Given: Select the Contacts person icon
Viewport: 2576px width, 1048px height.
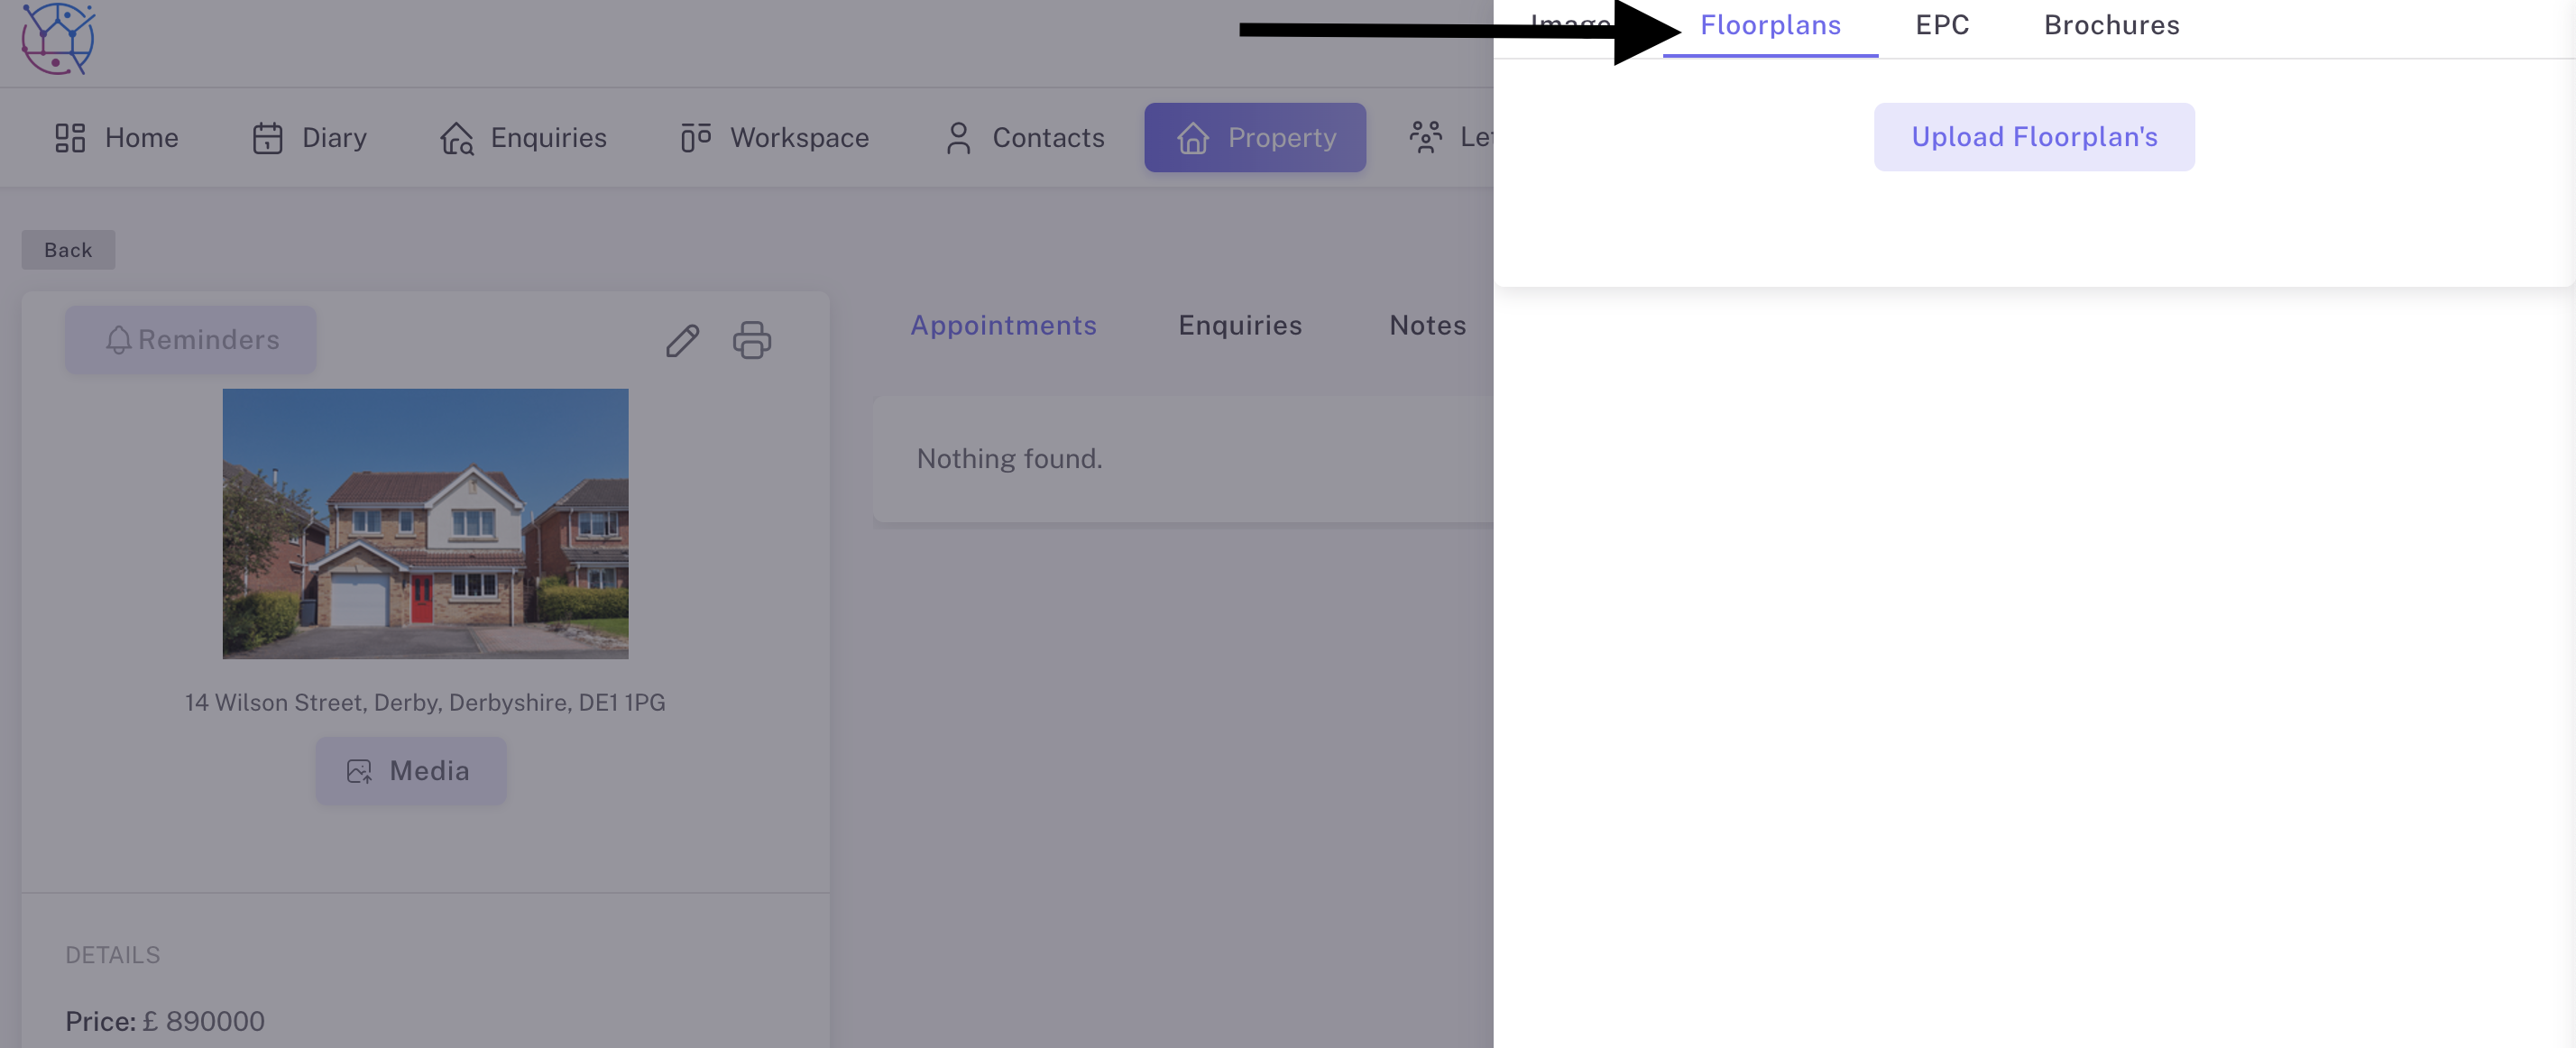Looking at the screenshot, I should (958, 137).
